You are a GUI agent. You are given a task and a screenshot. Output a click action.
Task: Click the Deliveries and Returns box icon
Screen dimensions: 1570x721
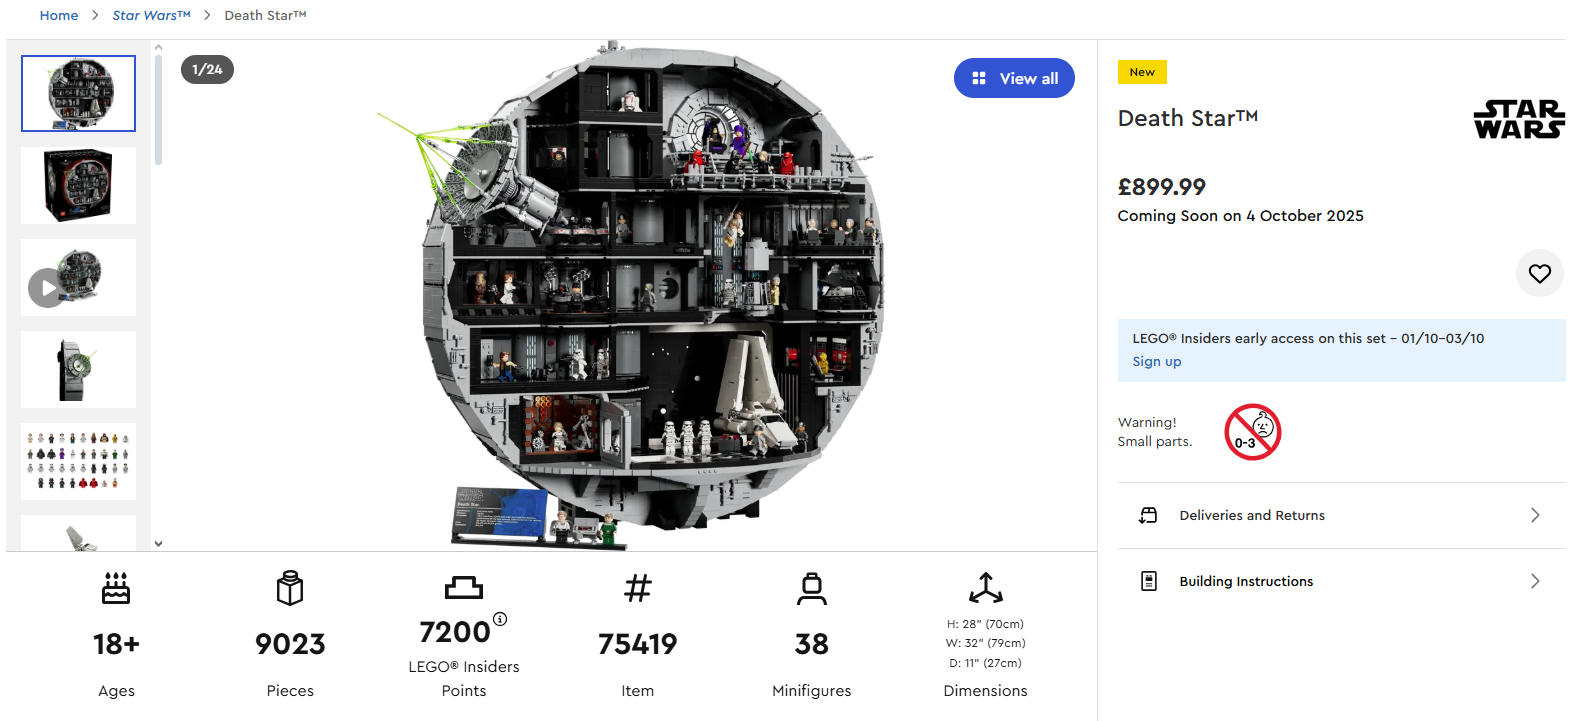click(1148, 515)
